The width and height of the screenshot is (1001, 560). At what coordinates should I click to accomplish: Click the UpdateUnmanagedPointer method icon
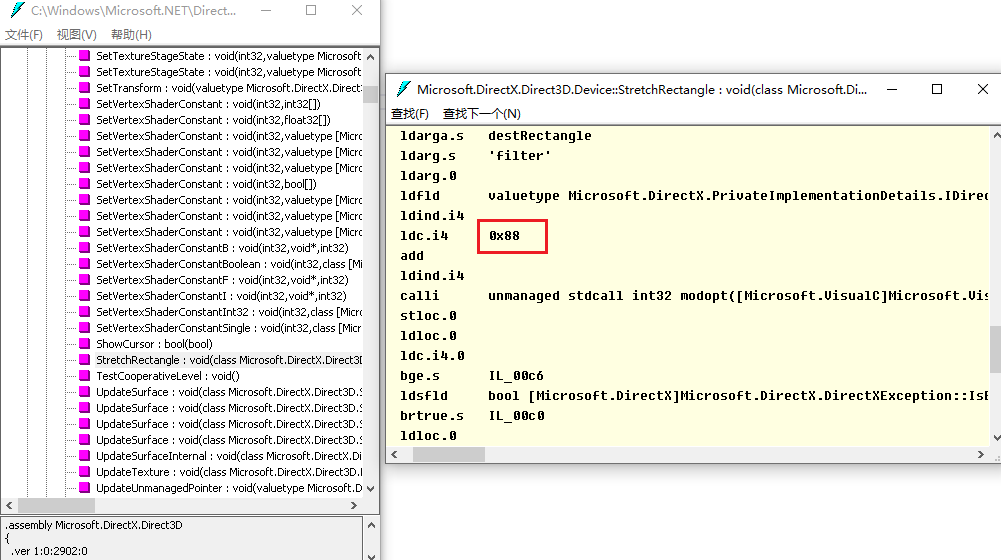[x=84, y=488]
